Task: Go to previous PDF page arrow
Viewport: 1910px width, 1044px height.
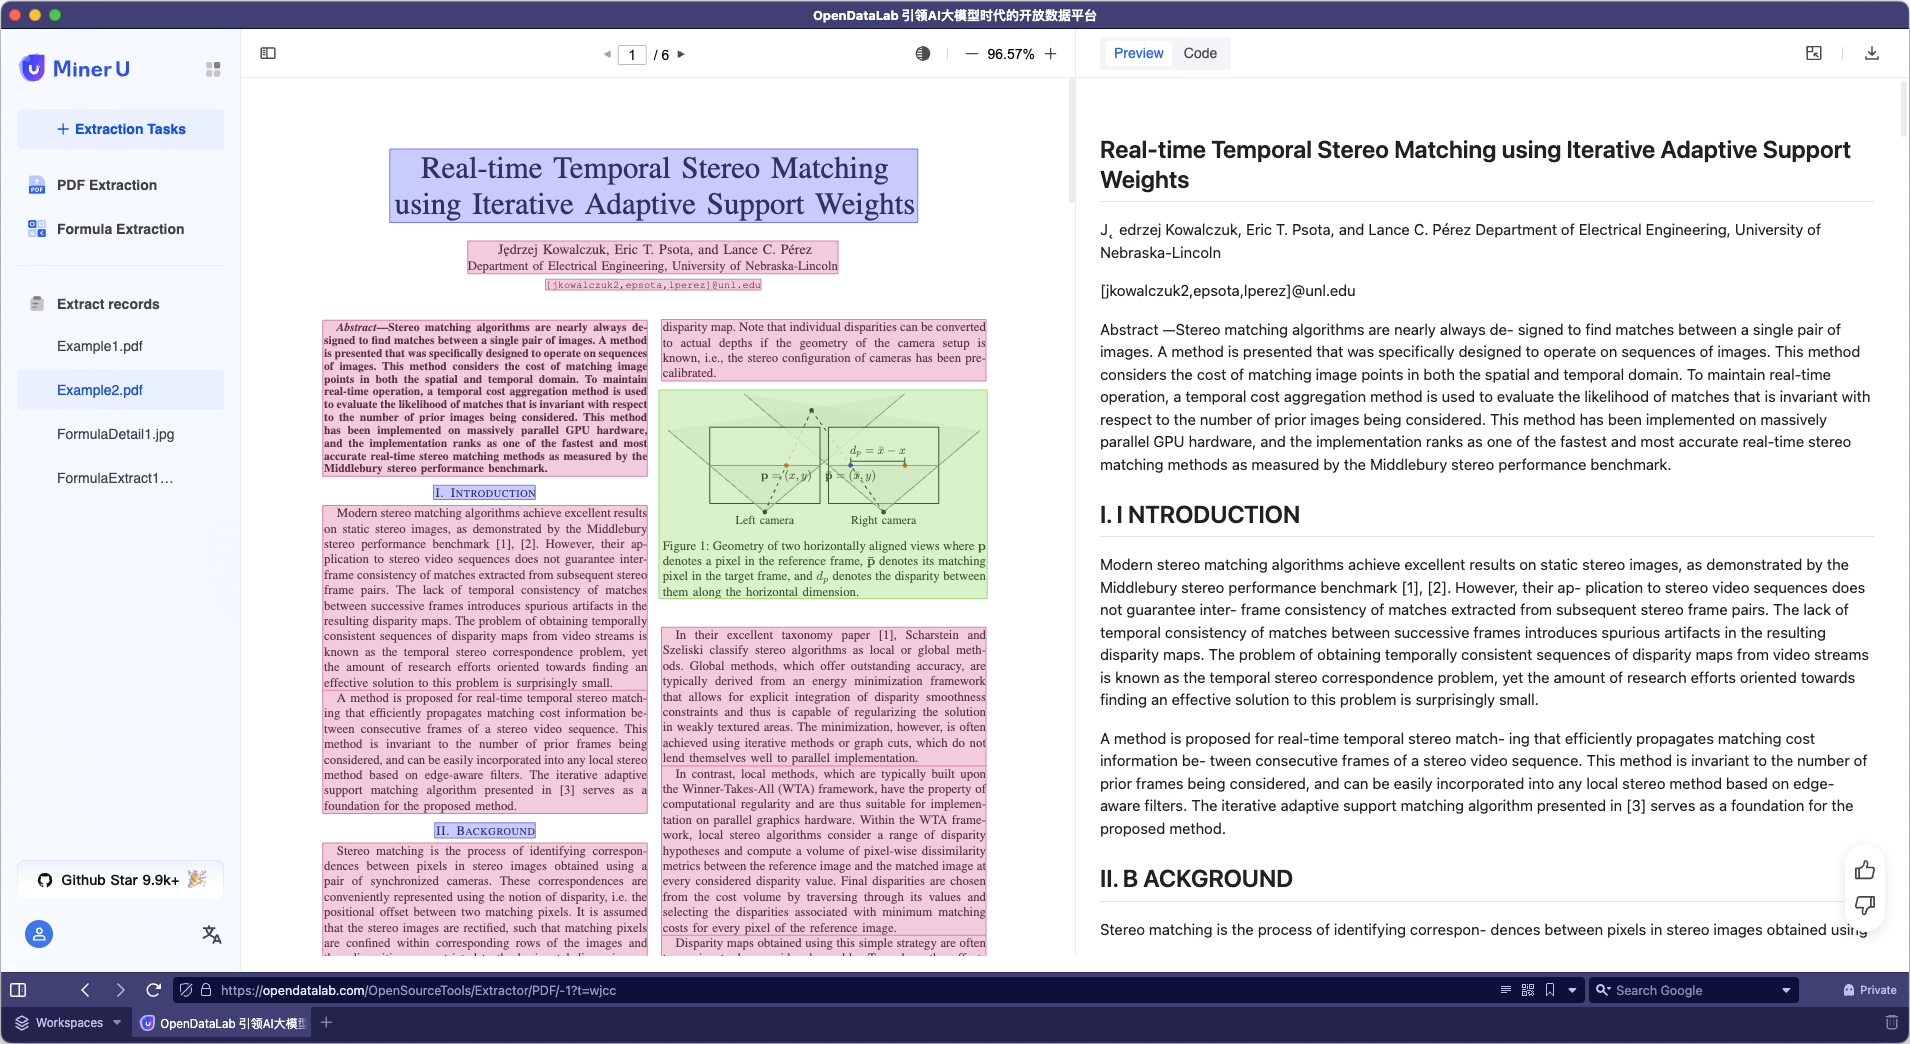Action: coord(607,55)
